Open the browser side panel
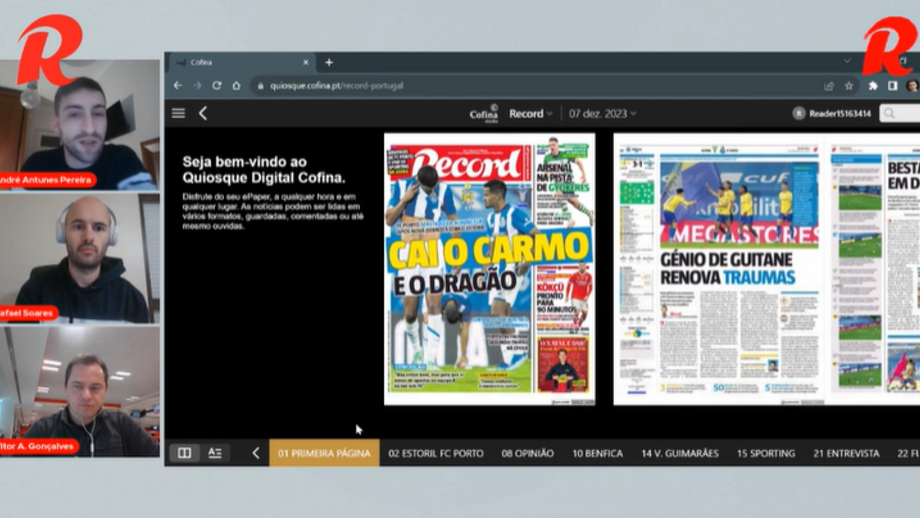 click(892, 86)
